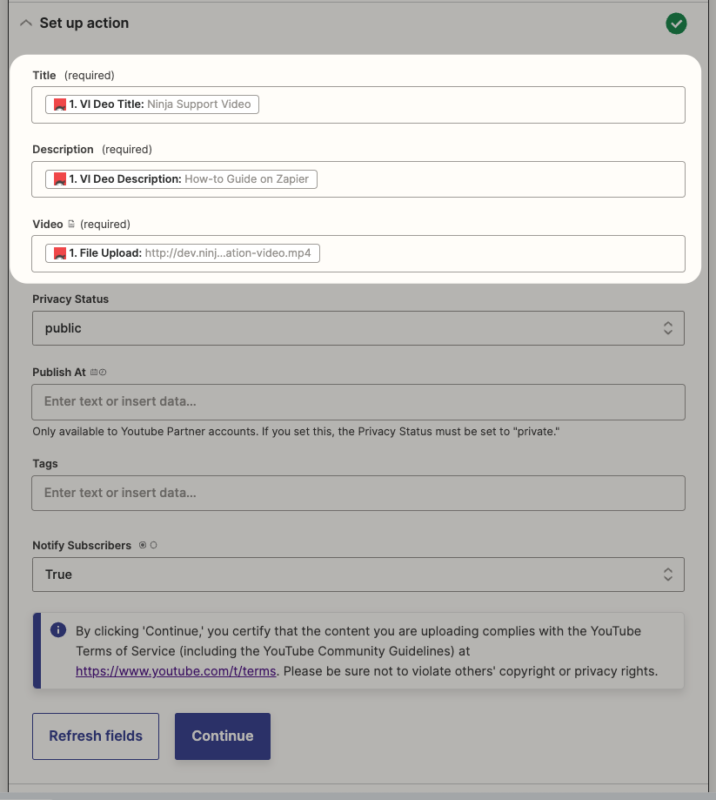Click the clock icon beside Publish At
Screen dimensions: 716x800
point(102,371)
